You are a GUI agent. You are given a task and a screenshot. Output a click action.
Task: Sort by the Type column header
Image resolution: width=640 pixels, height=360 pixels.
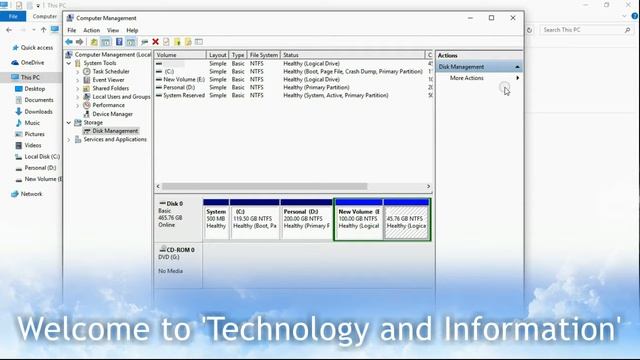click(x=238, y=55)
